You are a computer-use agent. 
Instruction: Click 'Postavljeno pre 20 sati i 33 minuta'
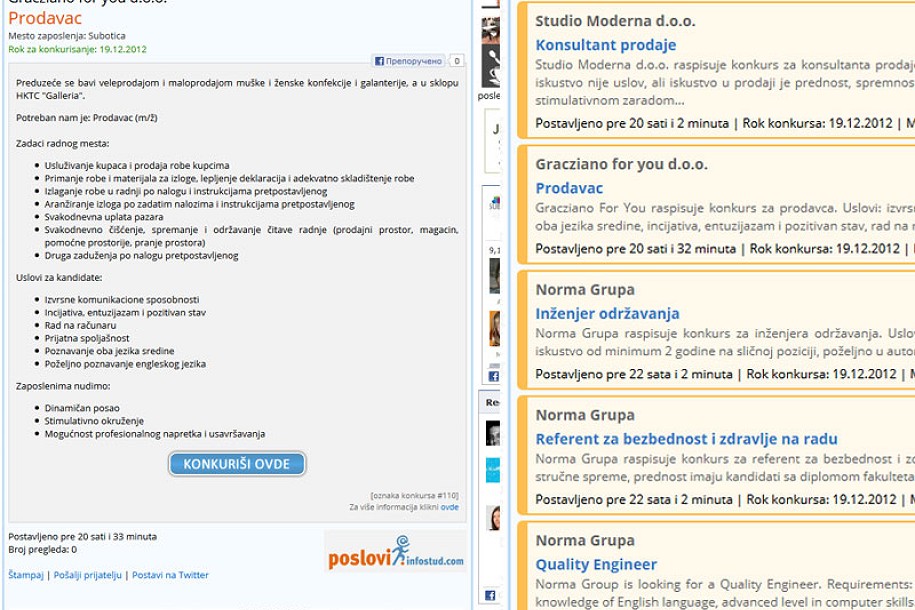82,536
